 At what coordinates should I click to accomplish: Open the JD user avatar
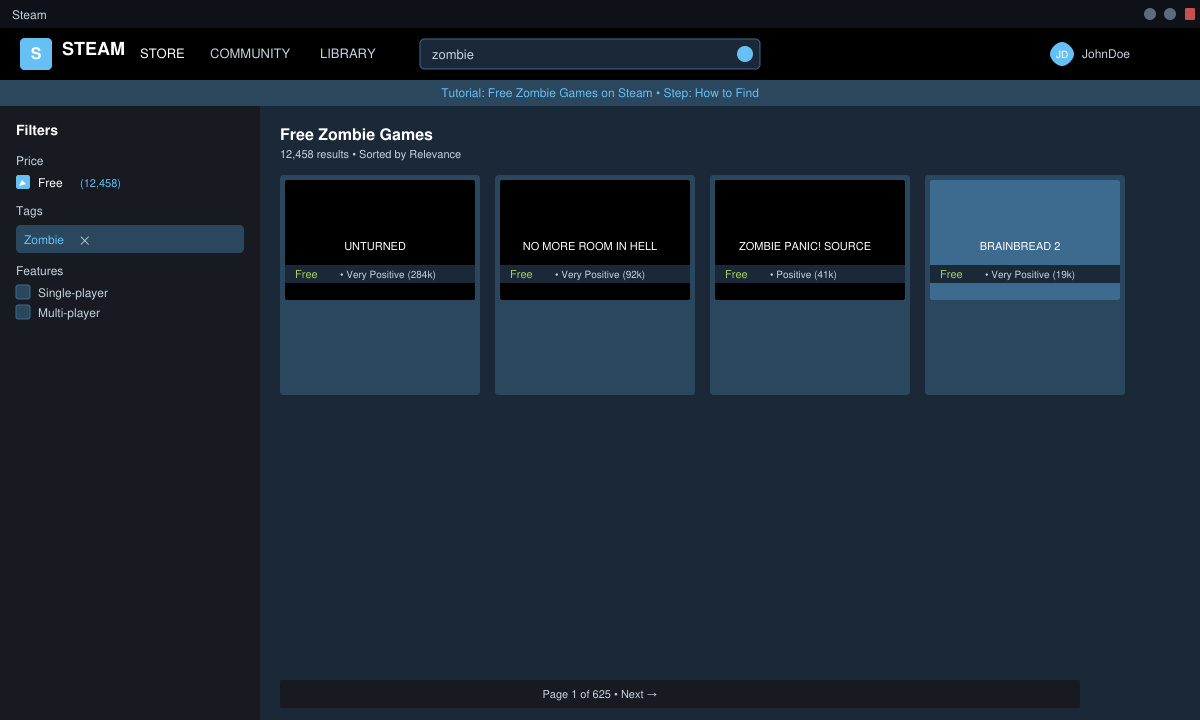pyautogui.click(x=1062, y=54)
